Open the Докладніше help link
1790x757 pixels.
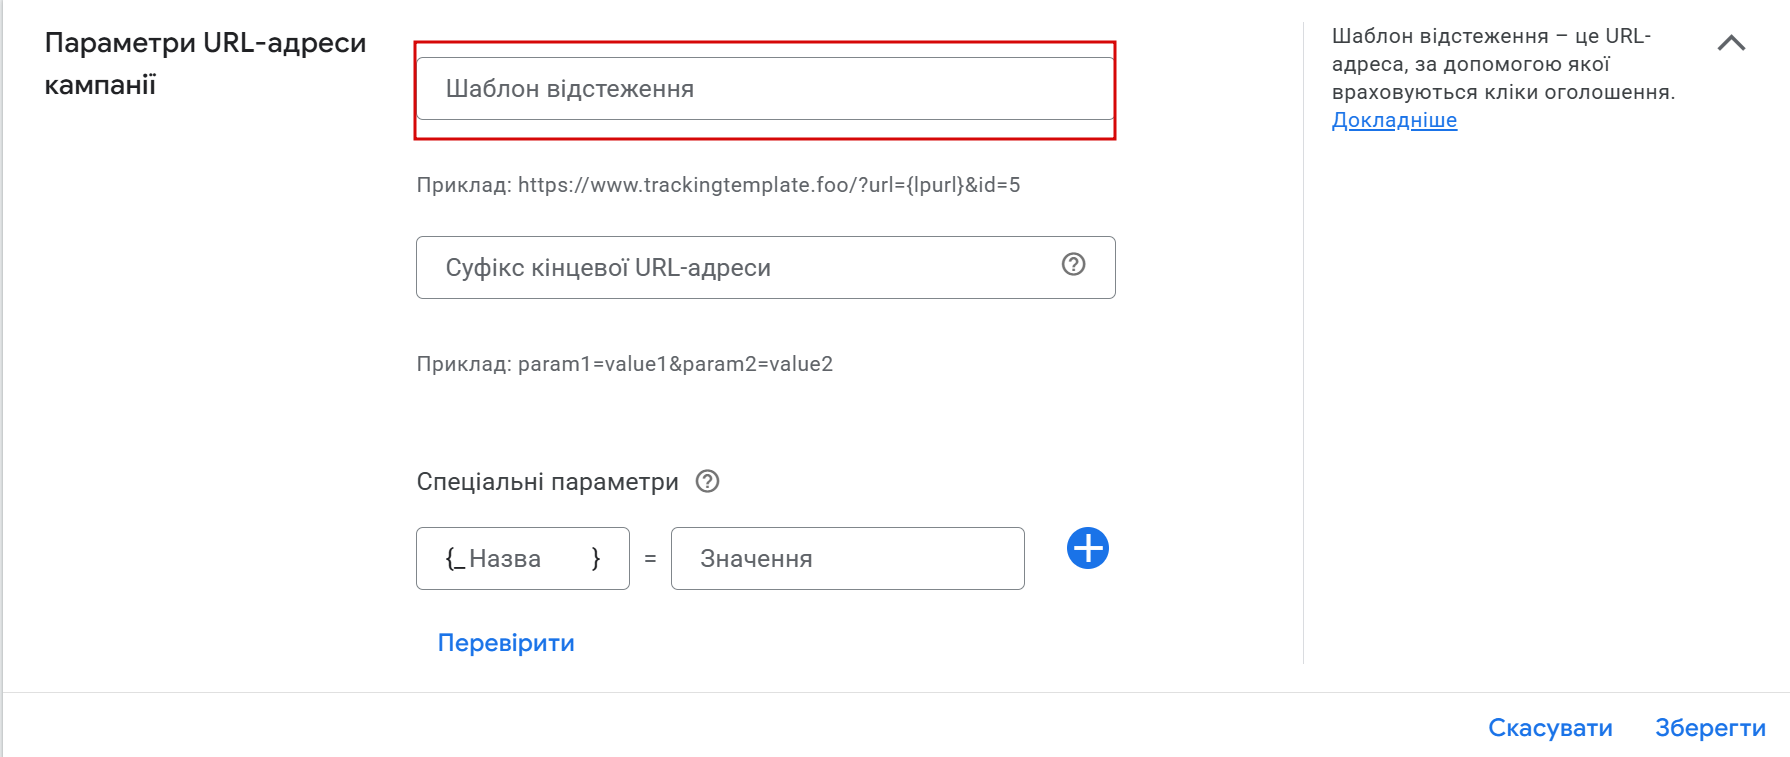coord(1394,120)
